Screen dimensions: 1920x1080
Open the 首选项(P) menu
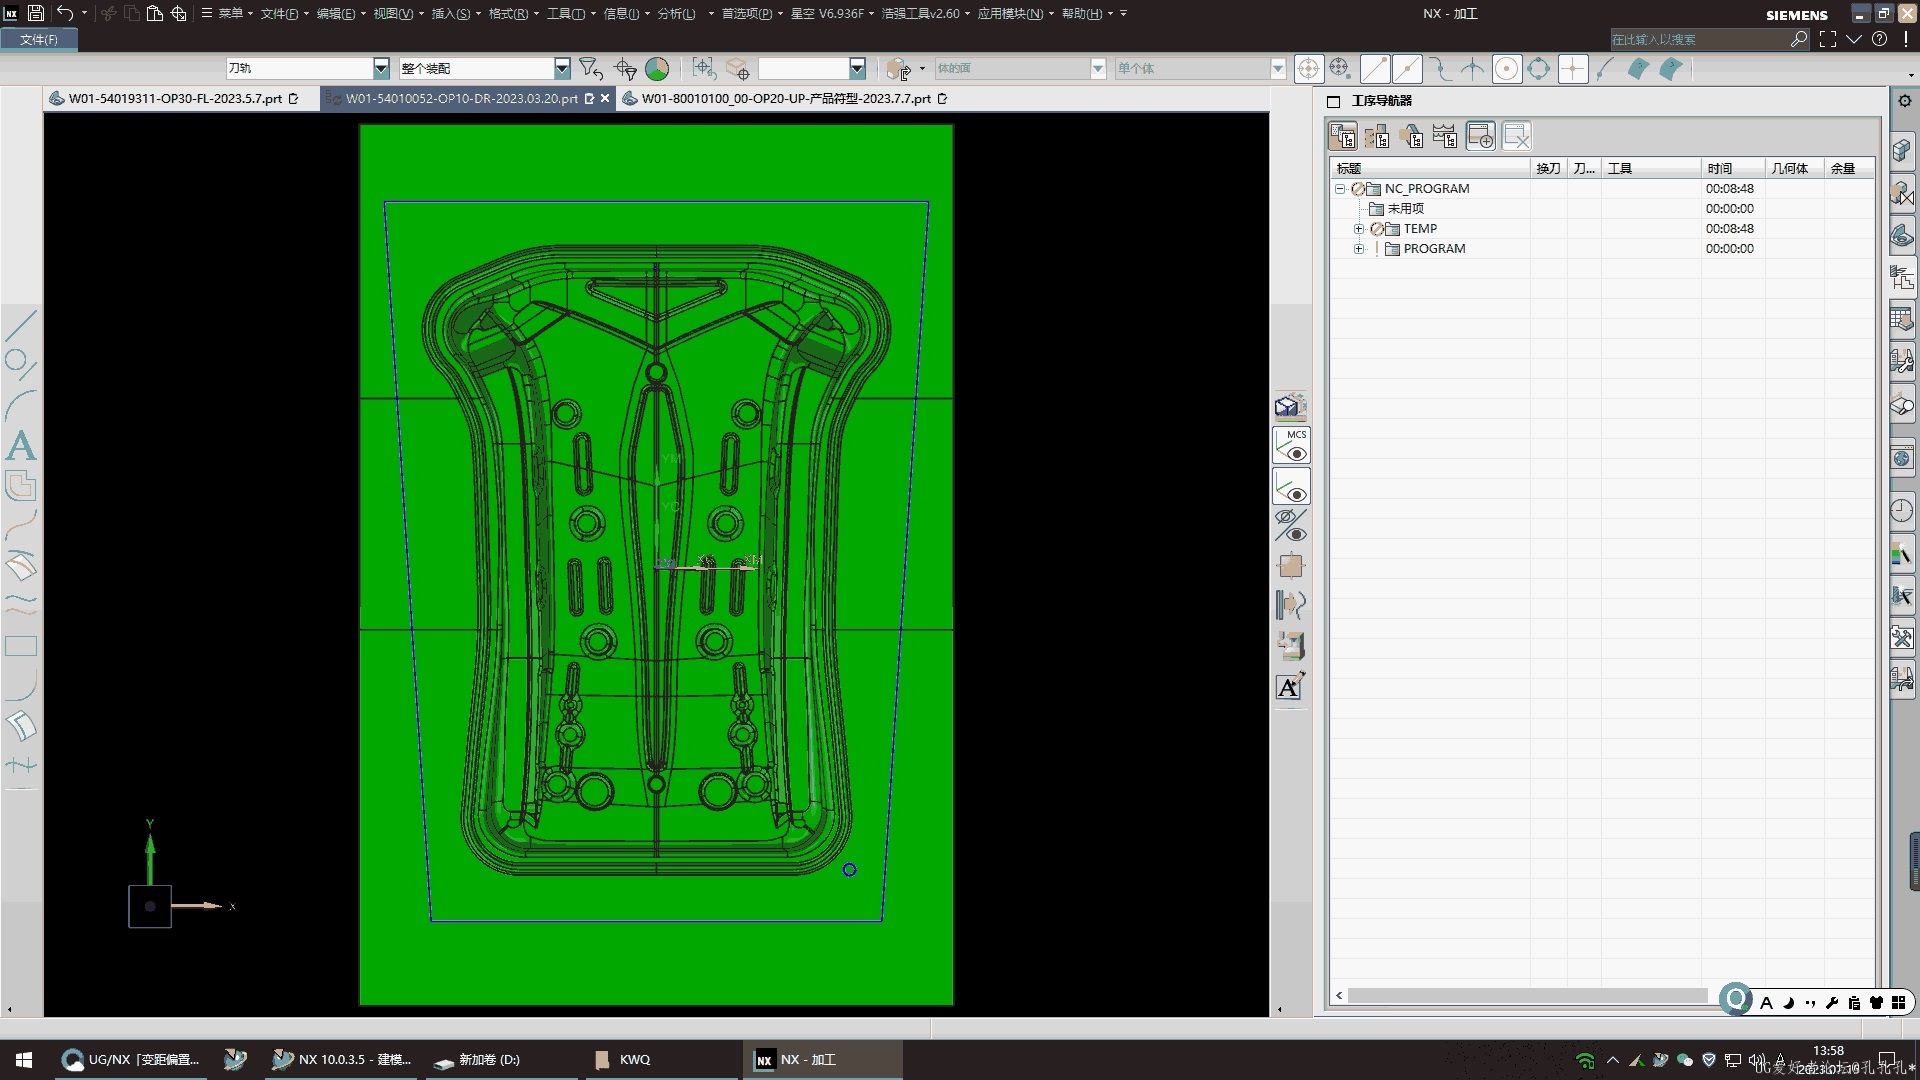[752, 13]
